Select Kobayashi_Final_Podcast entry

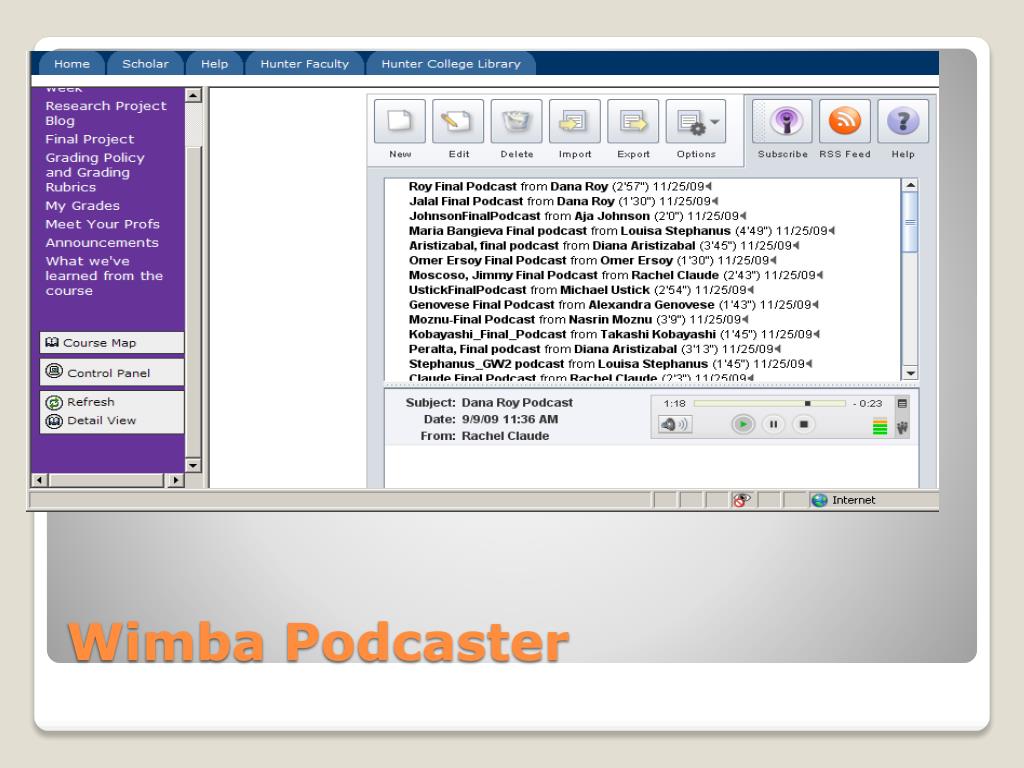pyautogui.click(x=614, y=334)
